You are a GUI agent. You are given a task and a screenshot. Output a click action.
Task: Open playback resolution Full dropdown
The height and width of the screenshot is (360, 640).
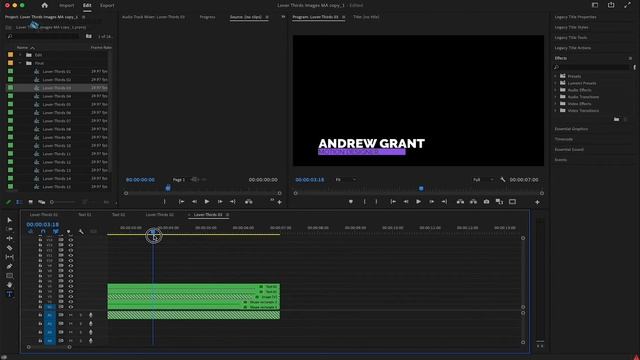tap(483, 180)
